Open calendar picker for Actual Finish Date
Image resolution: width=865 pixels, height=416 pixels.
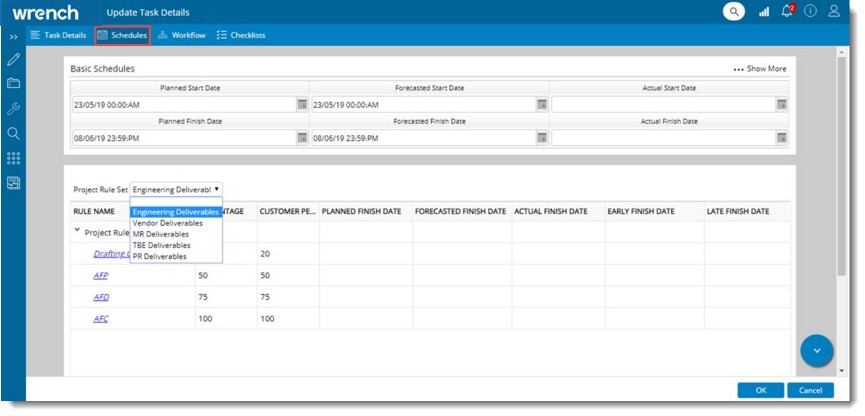(x=781, y=138)
